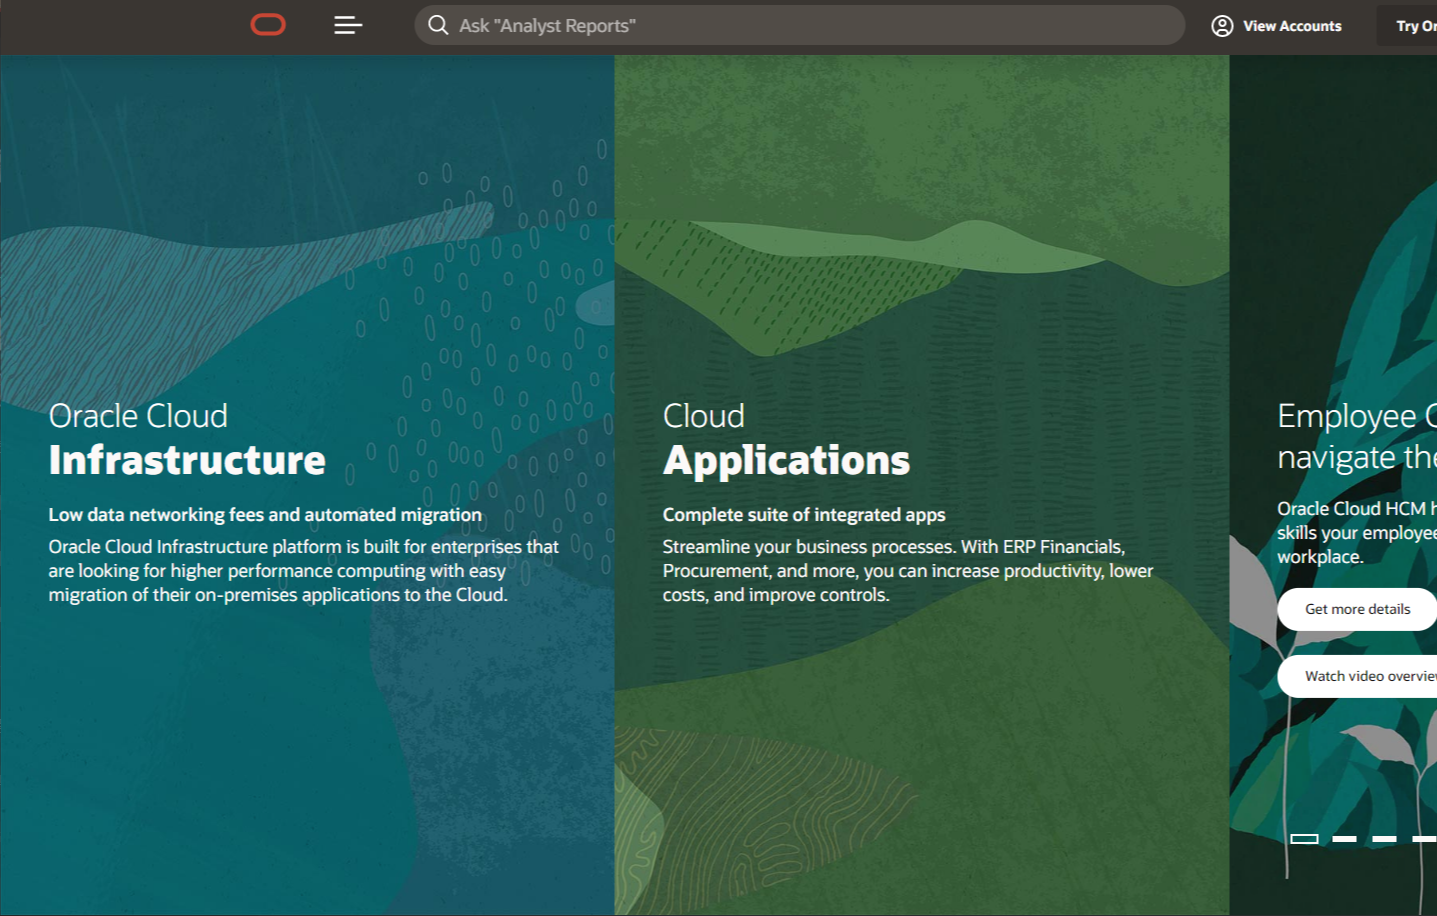Viewport: 1437px width, 916px height.
Task: Click the Try Oracle button
Action: tap(1408, 26)
